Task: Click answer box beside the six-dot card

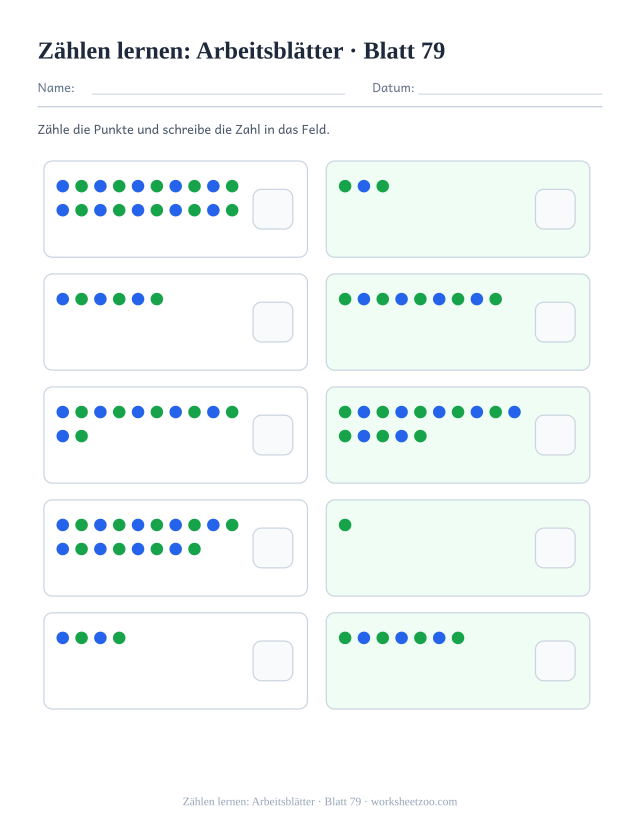Action: tap(273, 322)
